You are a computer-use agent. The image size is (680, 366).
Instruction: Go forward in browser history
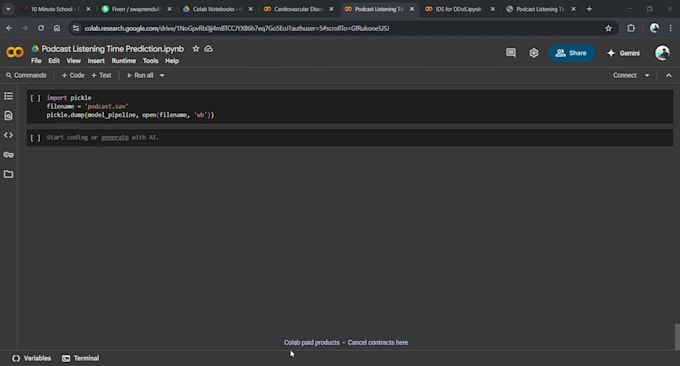(x=25, y=28)
